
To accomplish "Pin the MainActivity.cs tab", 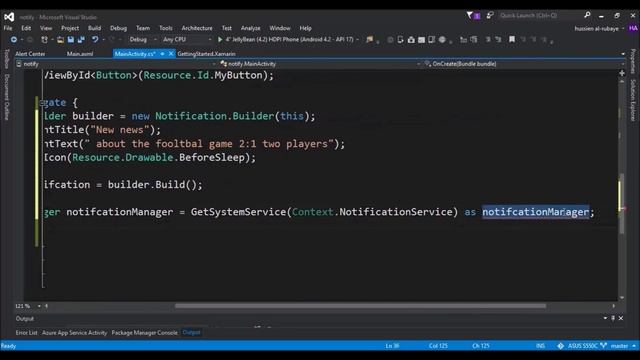I will point(162,54).
